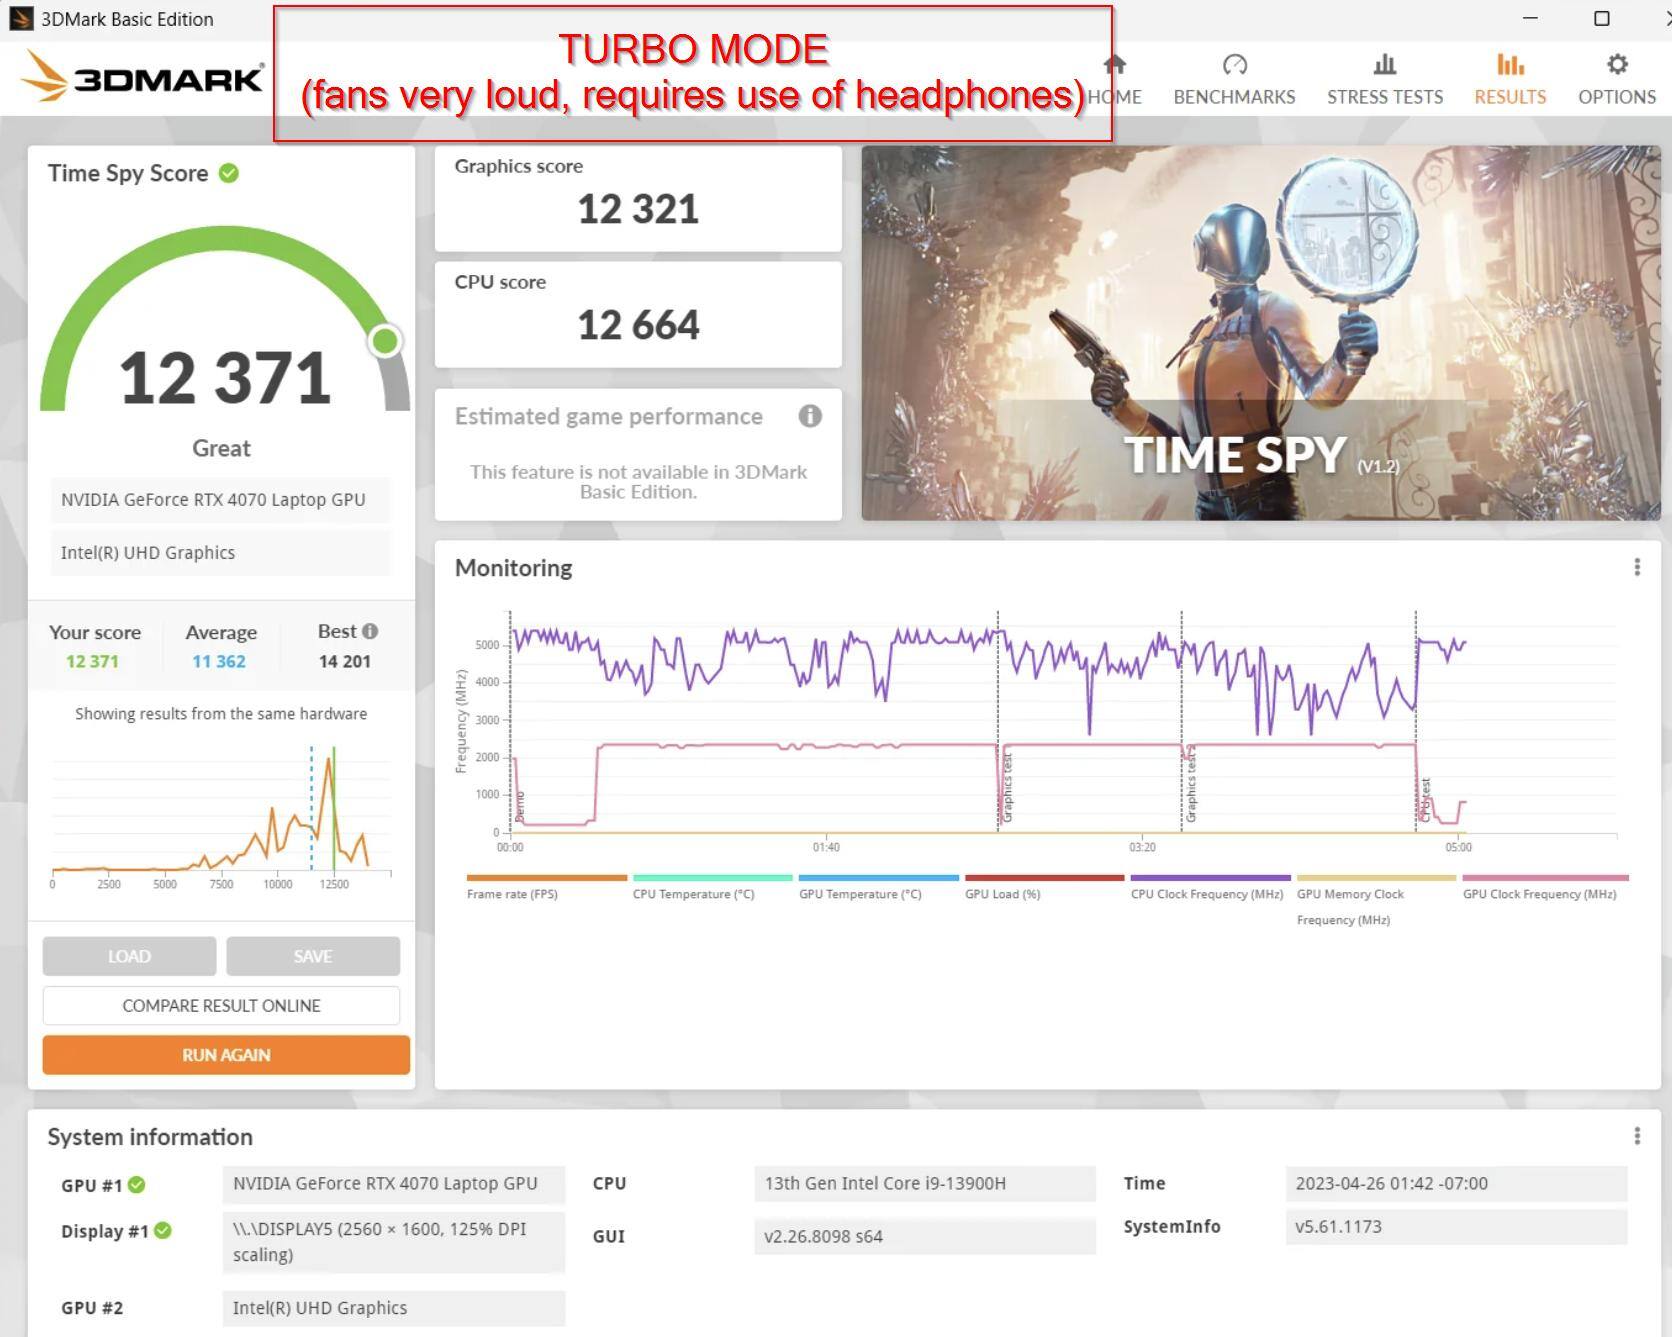This screenshot has width=1672, height=1337.
Task: Click the Frame rate orange legend swatch
Action: click(546, 878)
